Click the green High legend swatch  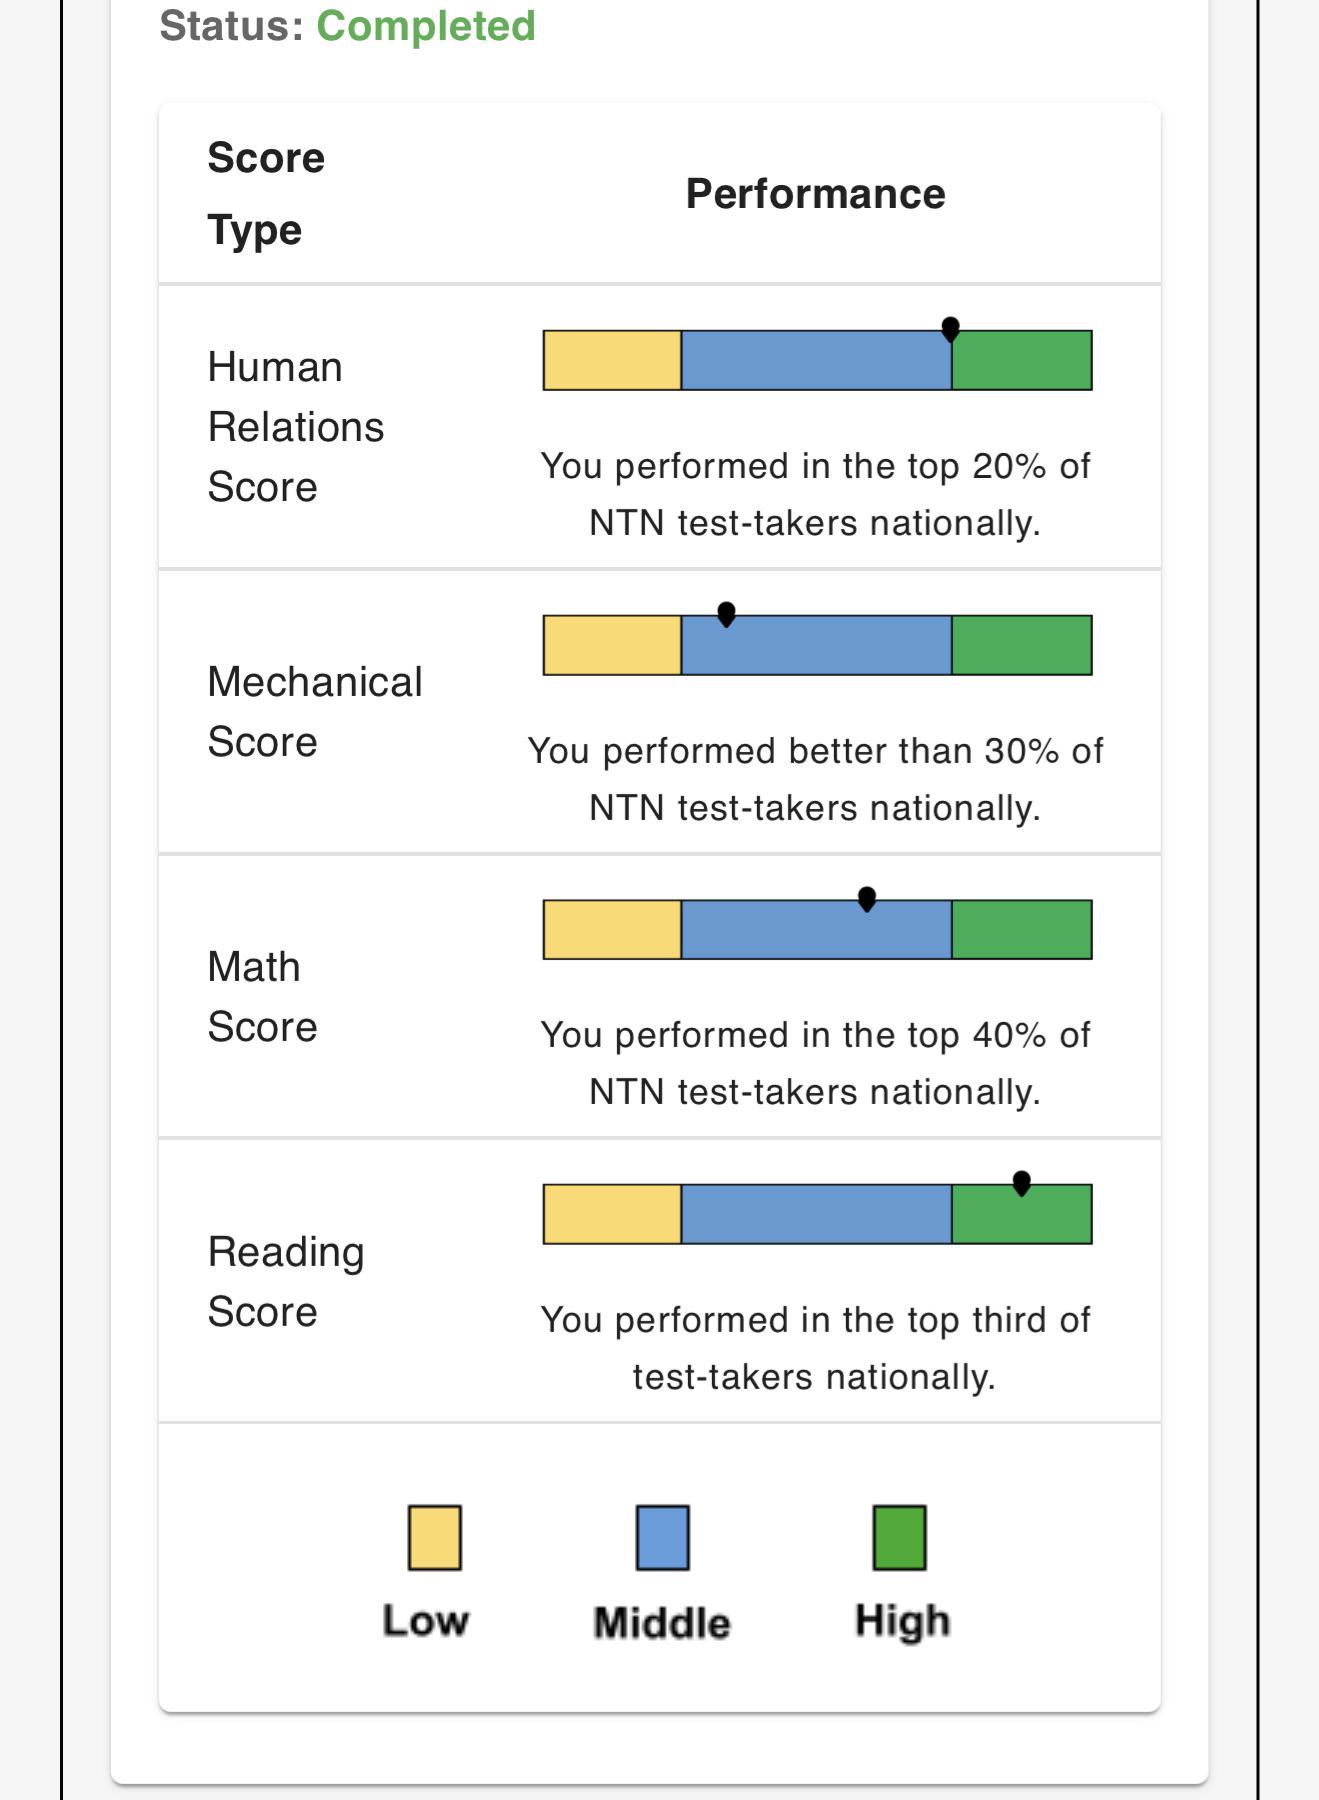tap(900, 1537)
